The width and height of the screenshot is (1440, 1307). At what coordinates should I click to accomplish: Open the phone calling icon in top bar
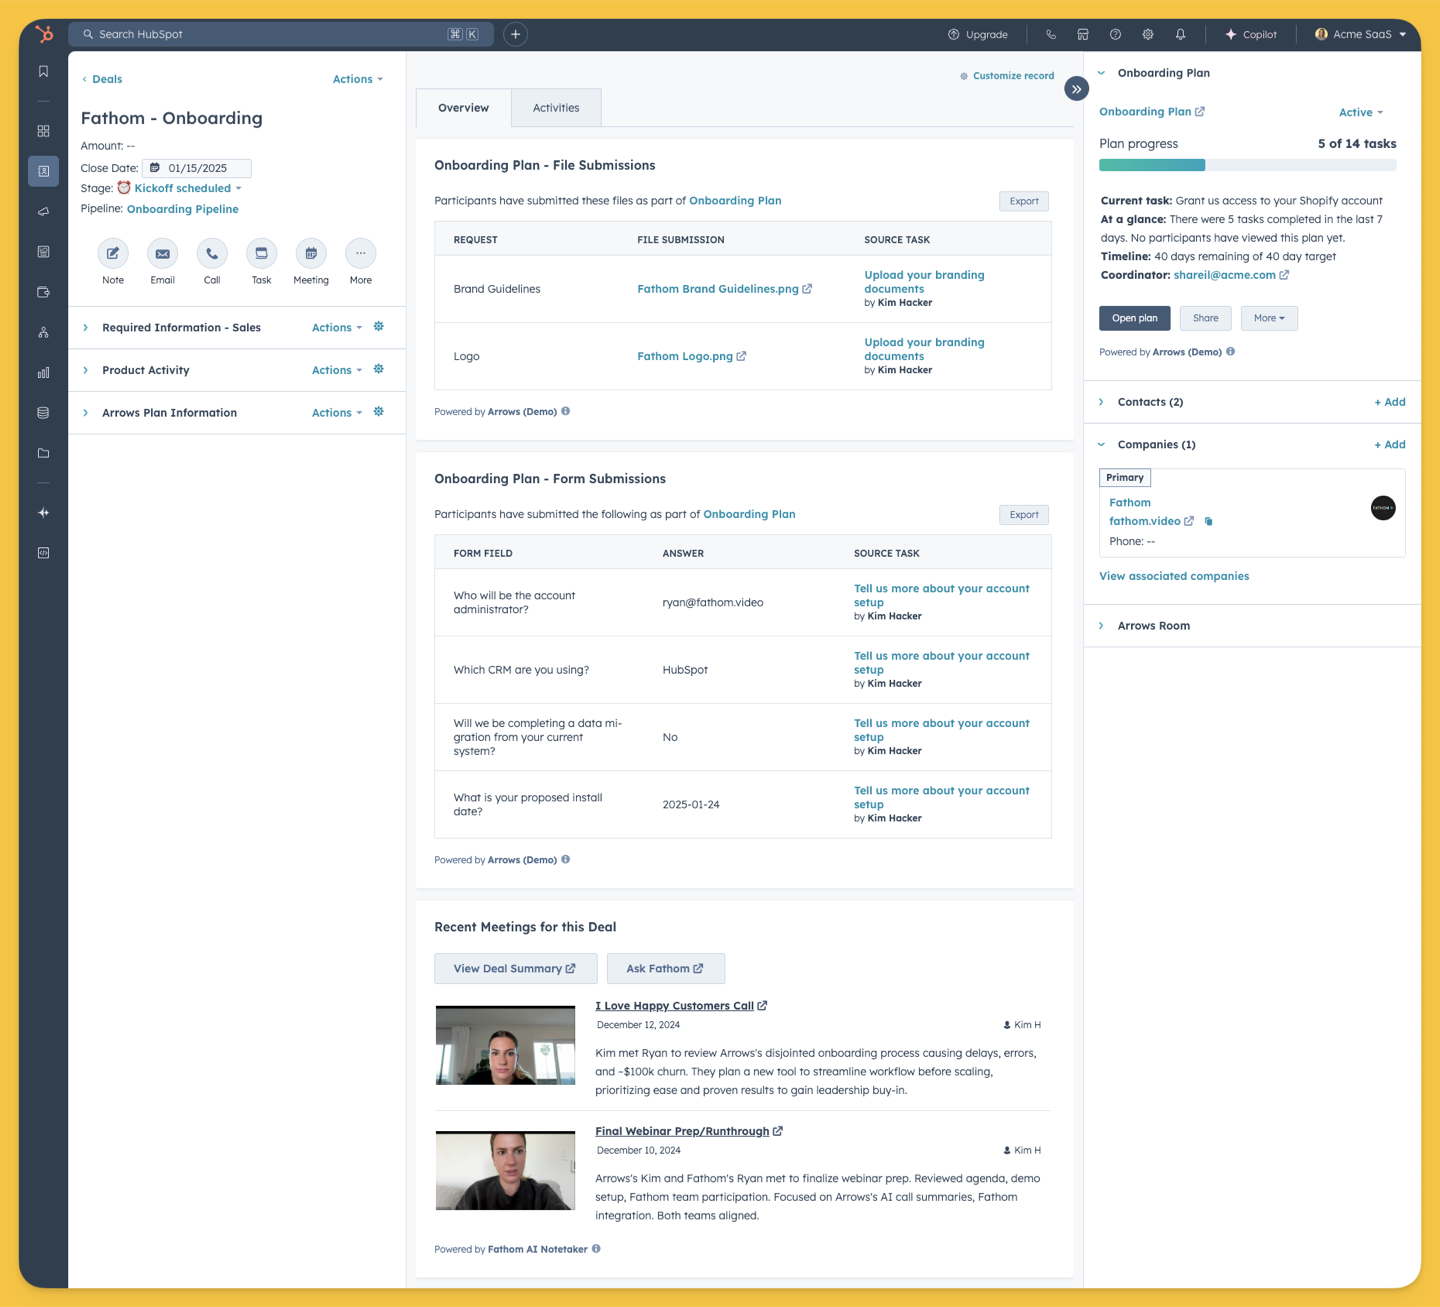coord(1050,34)
